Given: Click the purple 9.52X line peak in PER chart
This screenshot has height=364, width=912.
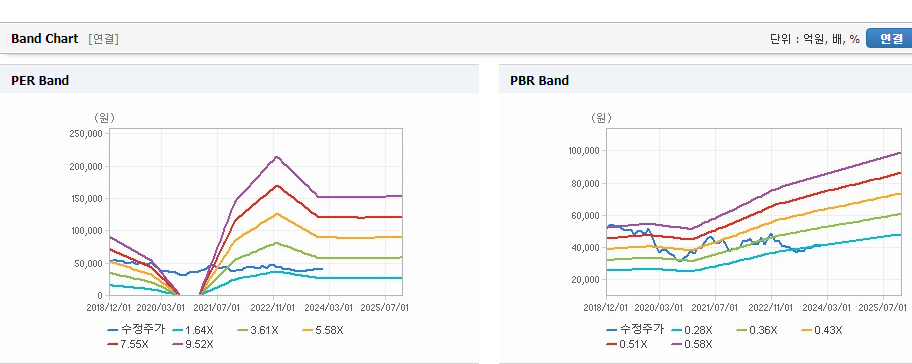Looking at the screenshot, I should click(x=277, y=157).
